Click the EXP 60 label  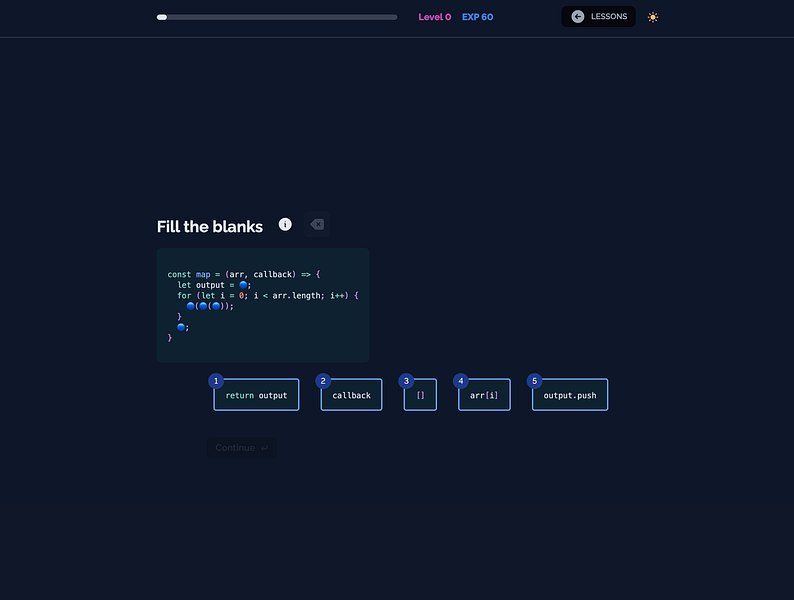pos(478,17)
